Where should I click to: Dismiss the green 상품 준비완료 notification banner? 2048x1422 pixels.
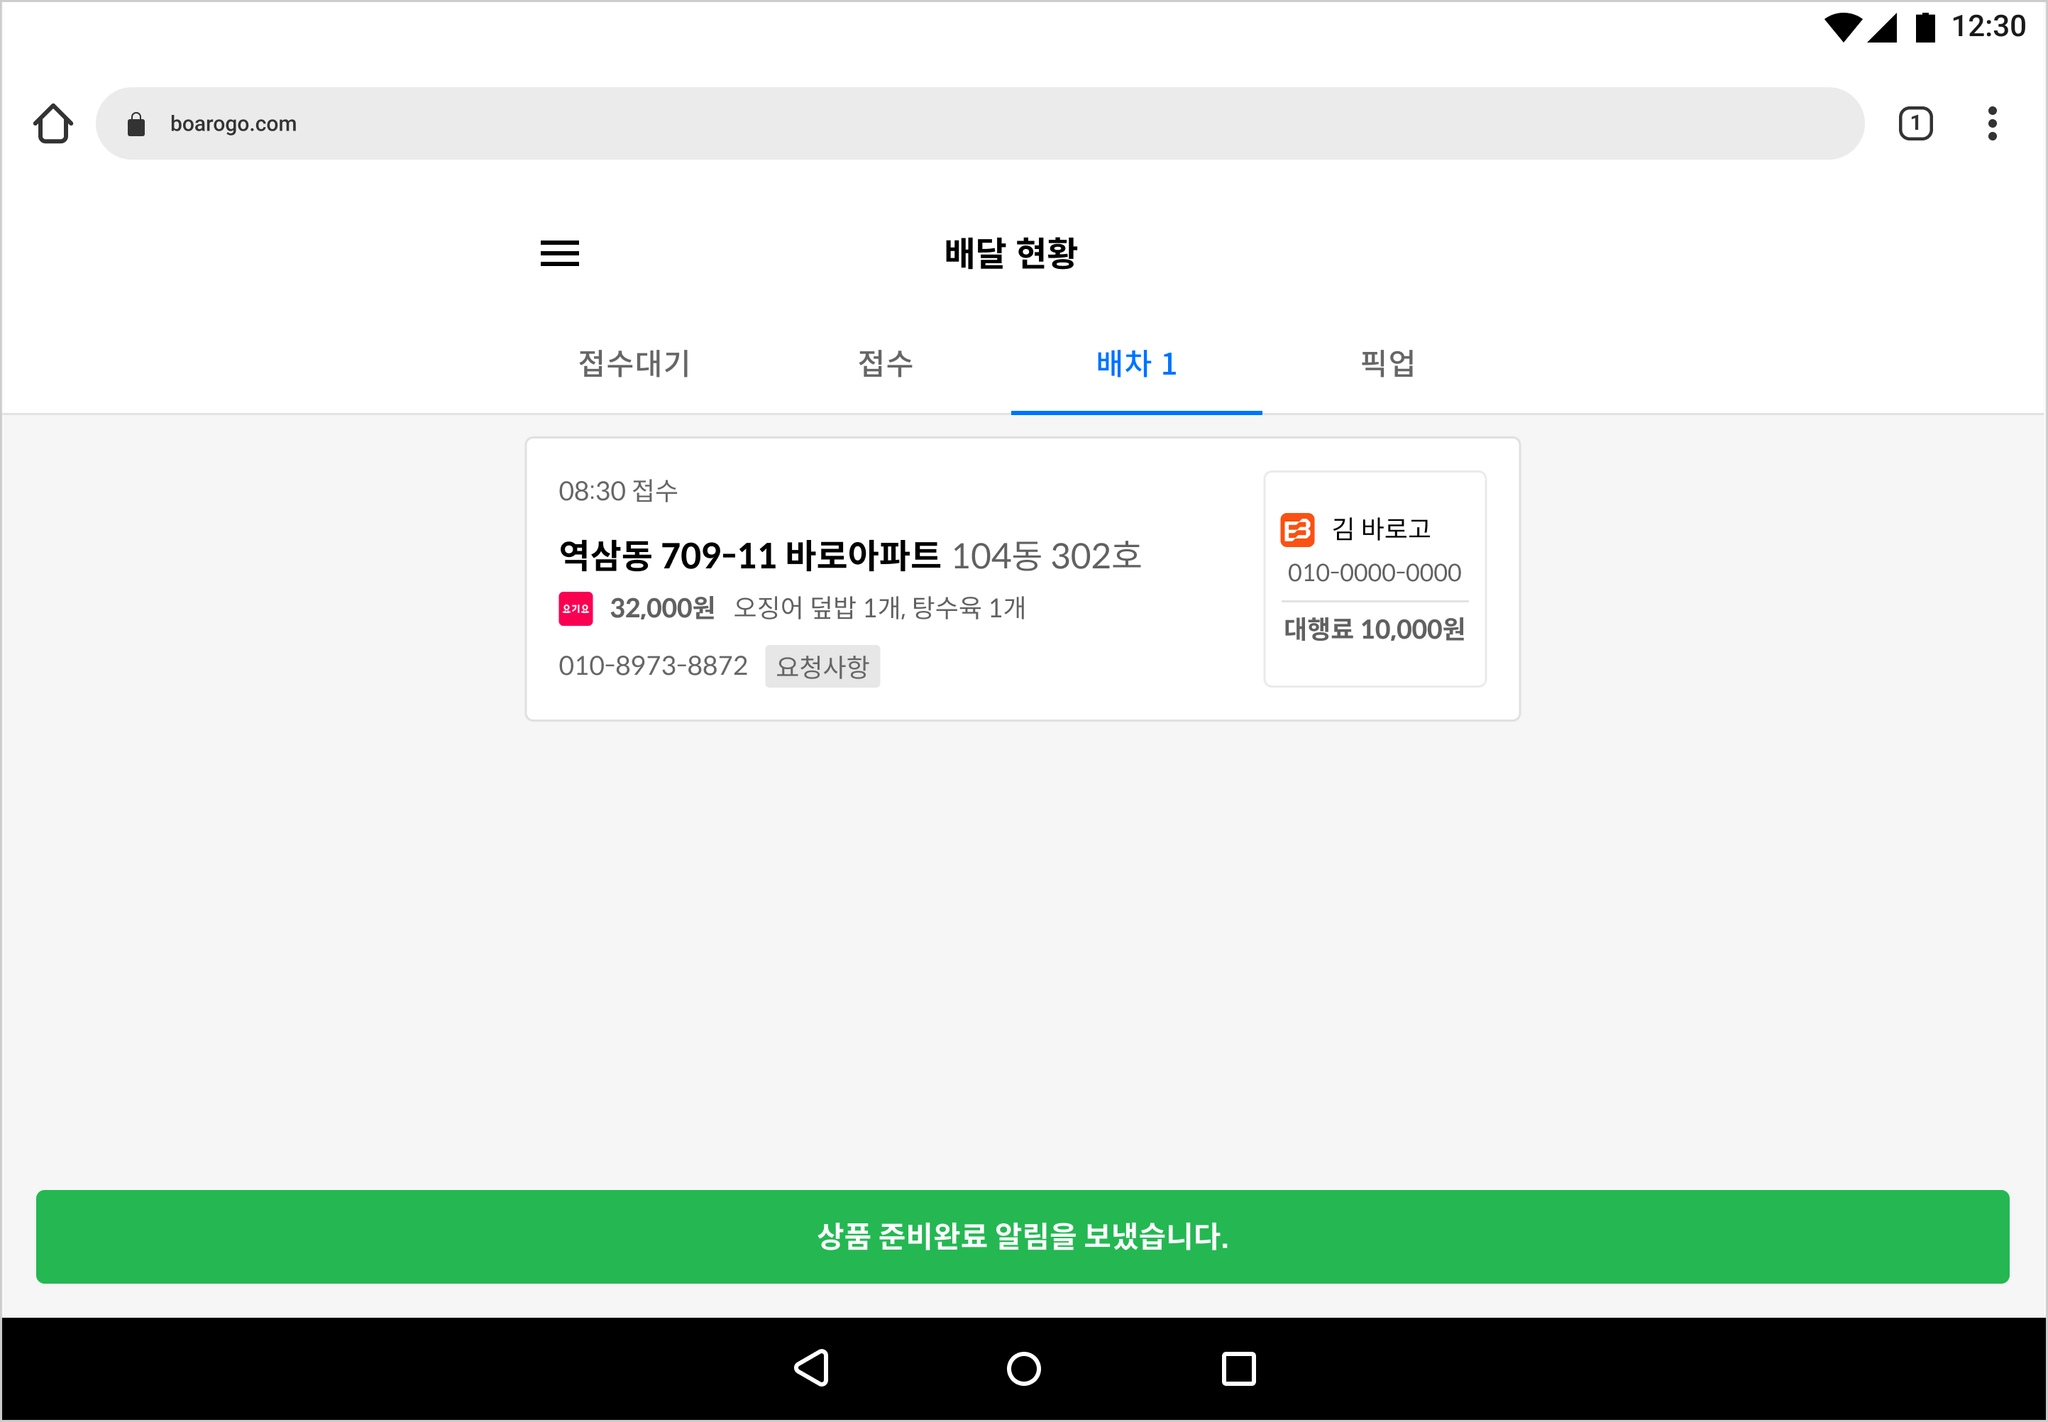[x=1022, y=1236]
